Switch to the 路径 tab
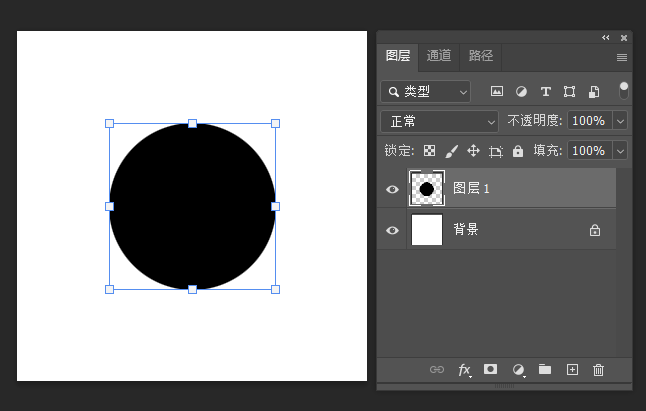The height and width of the screenshot is (411, 646). point(481,56)
